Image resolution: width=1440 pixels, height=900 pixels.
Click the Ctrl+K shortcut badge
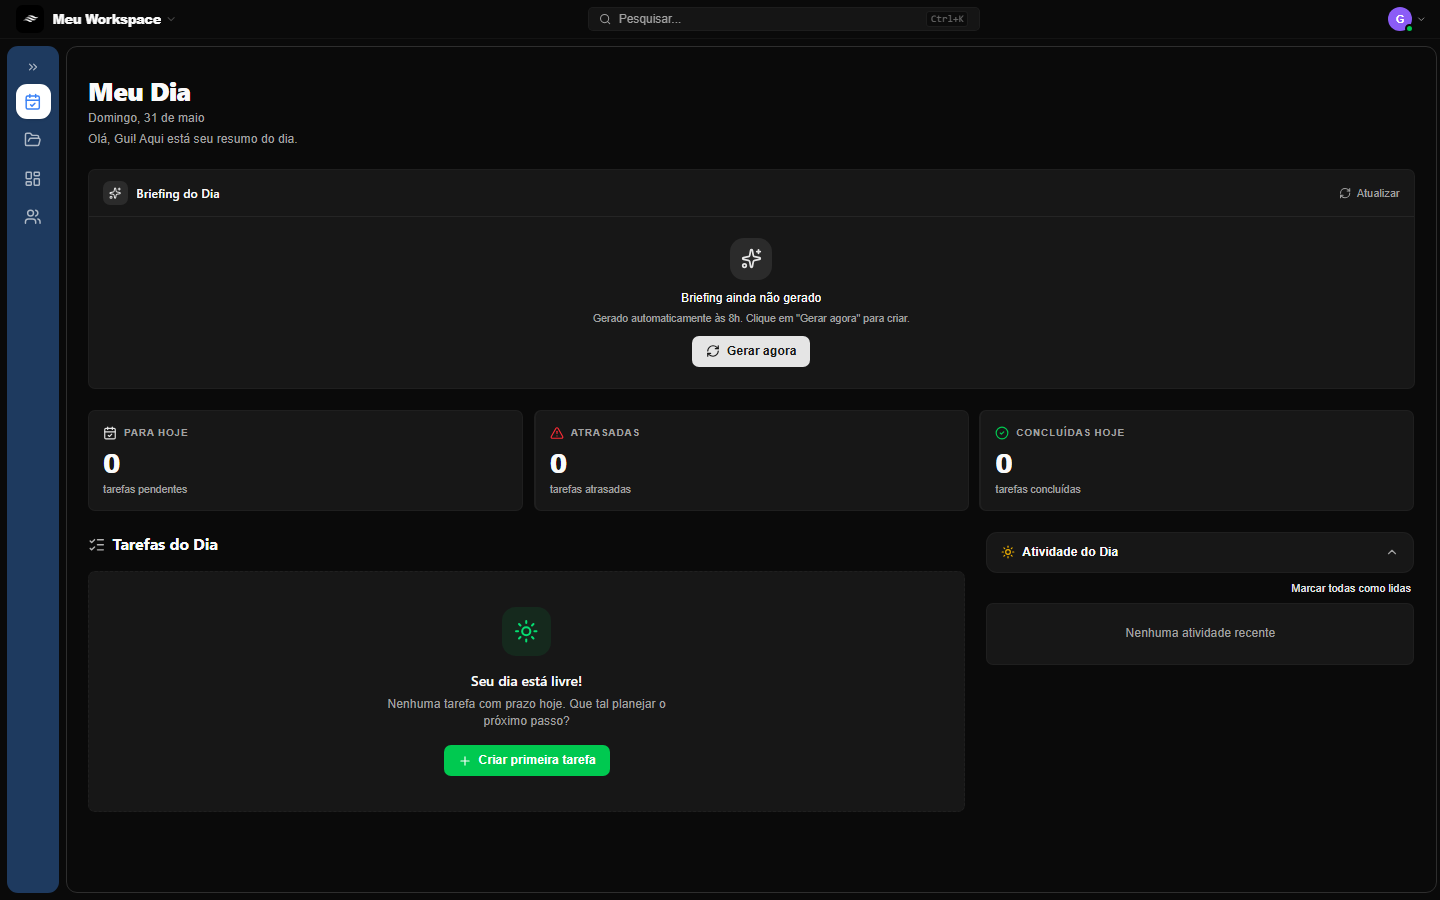click(947, 19)
